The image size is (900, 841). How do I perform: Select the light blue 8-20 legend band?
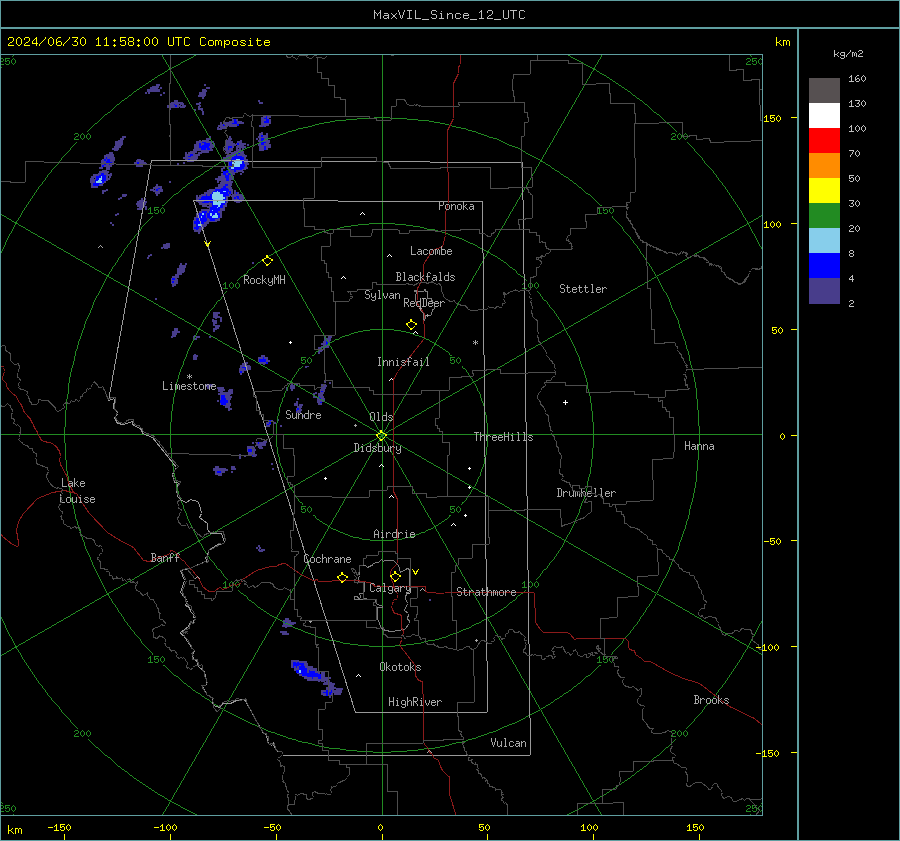[x=824, y=241]
